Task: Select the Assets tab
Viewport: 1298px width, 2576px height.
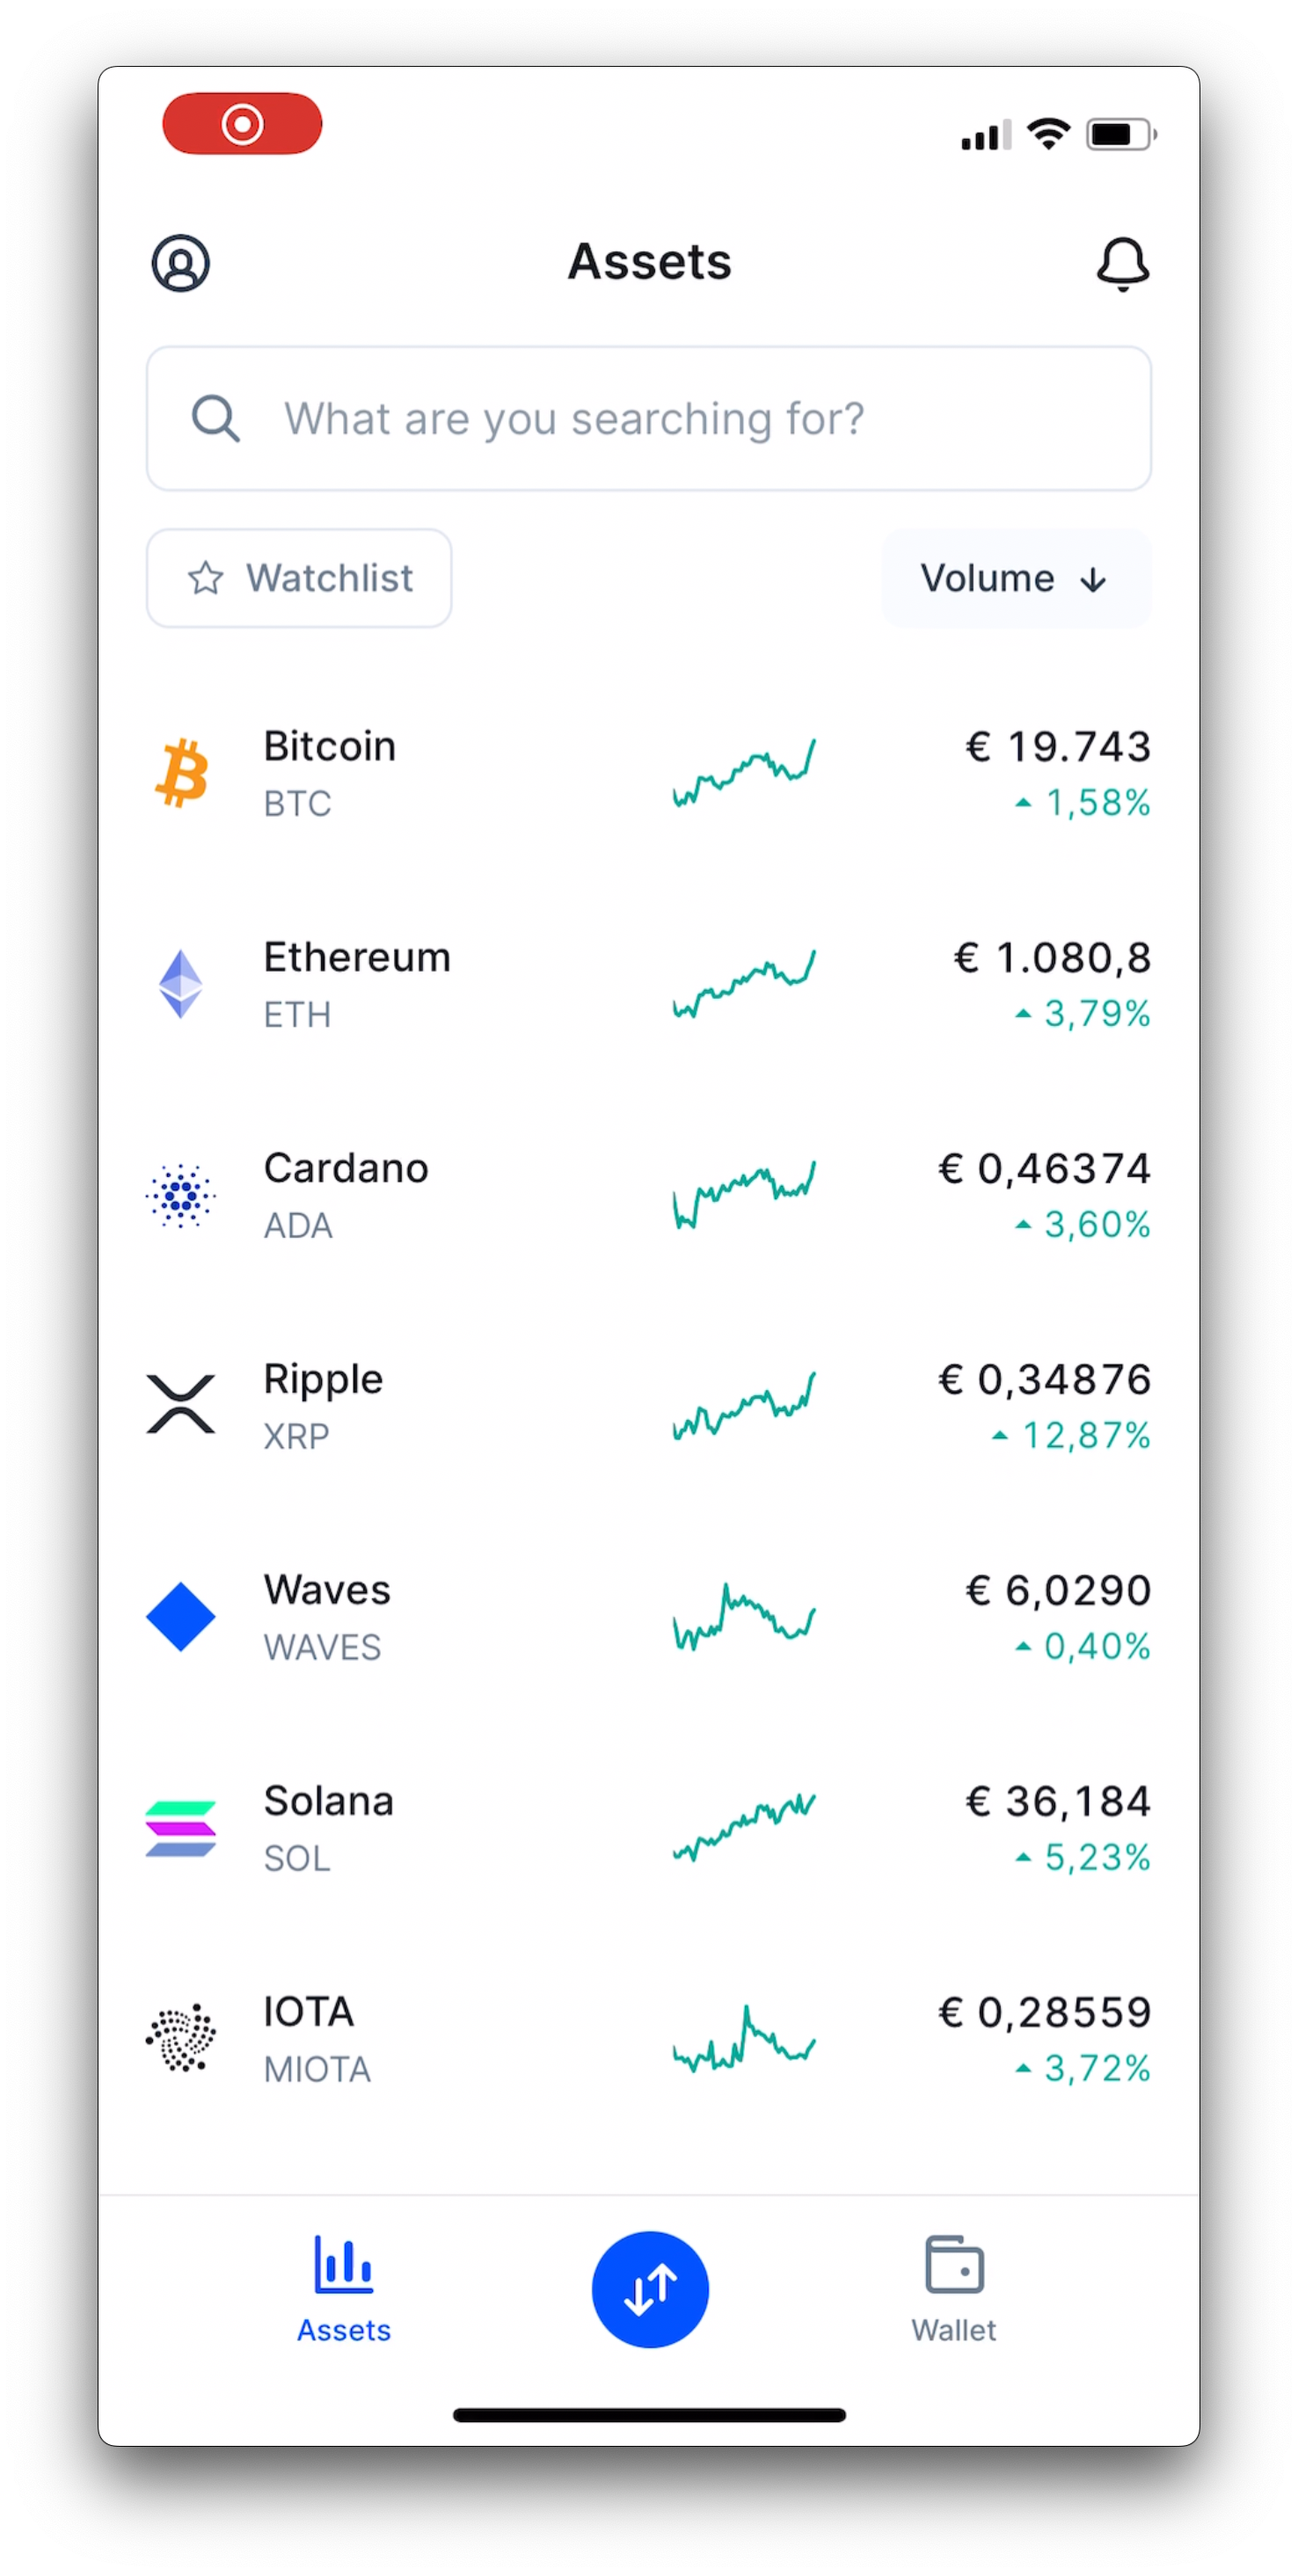Action: [344, 2288]
